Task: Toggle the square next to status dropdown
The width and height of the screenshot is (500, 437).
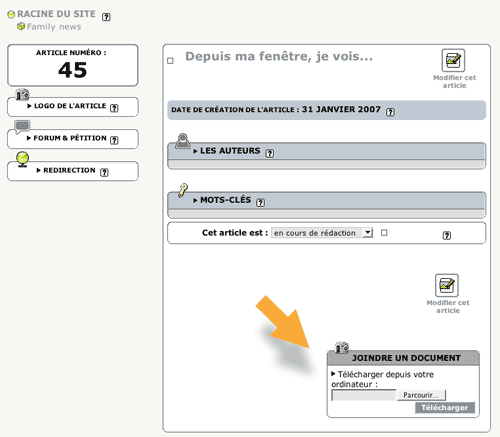Action: click(384, 233)
